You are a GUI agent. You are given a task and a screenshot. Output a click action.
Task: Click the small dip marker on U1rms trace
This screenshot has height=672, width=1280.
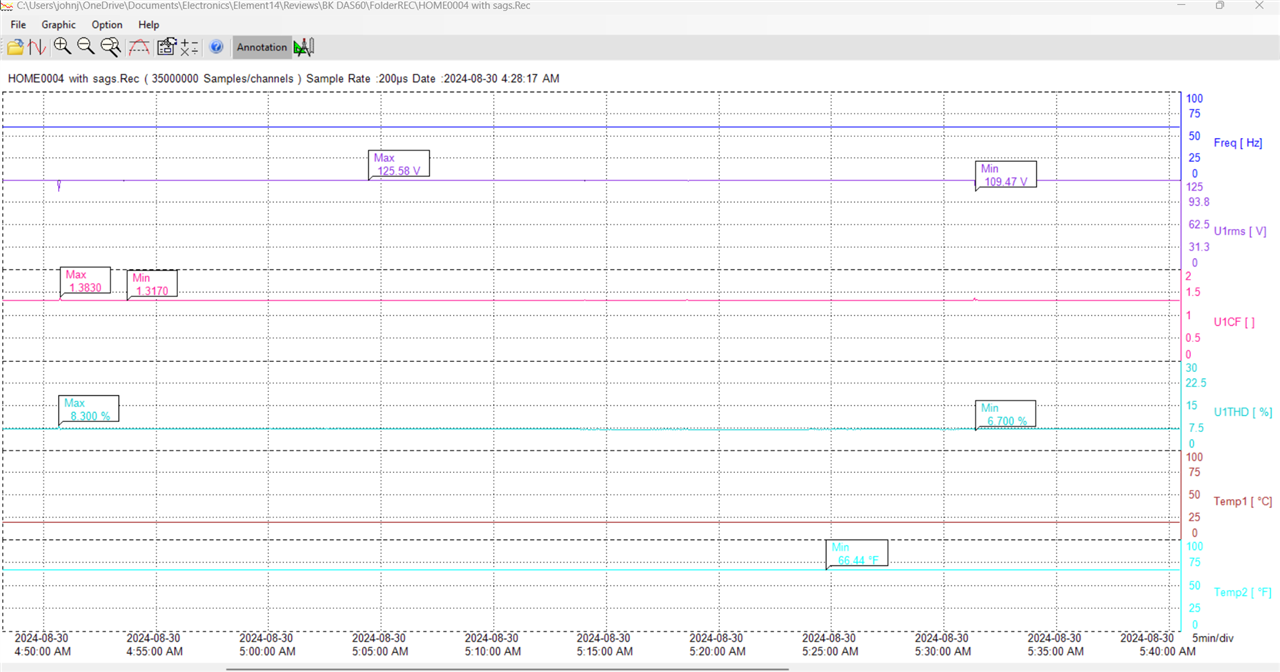(59, 185)
